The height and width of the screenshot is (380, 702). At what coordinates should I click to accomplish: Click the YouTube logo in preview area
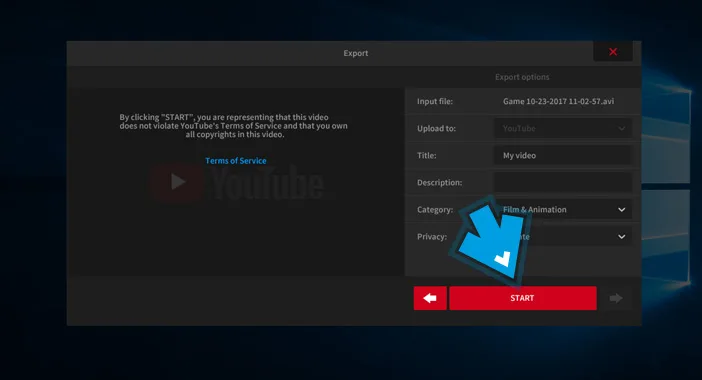237,182
